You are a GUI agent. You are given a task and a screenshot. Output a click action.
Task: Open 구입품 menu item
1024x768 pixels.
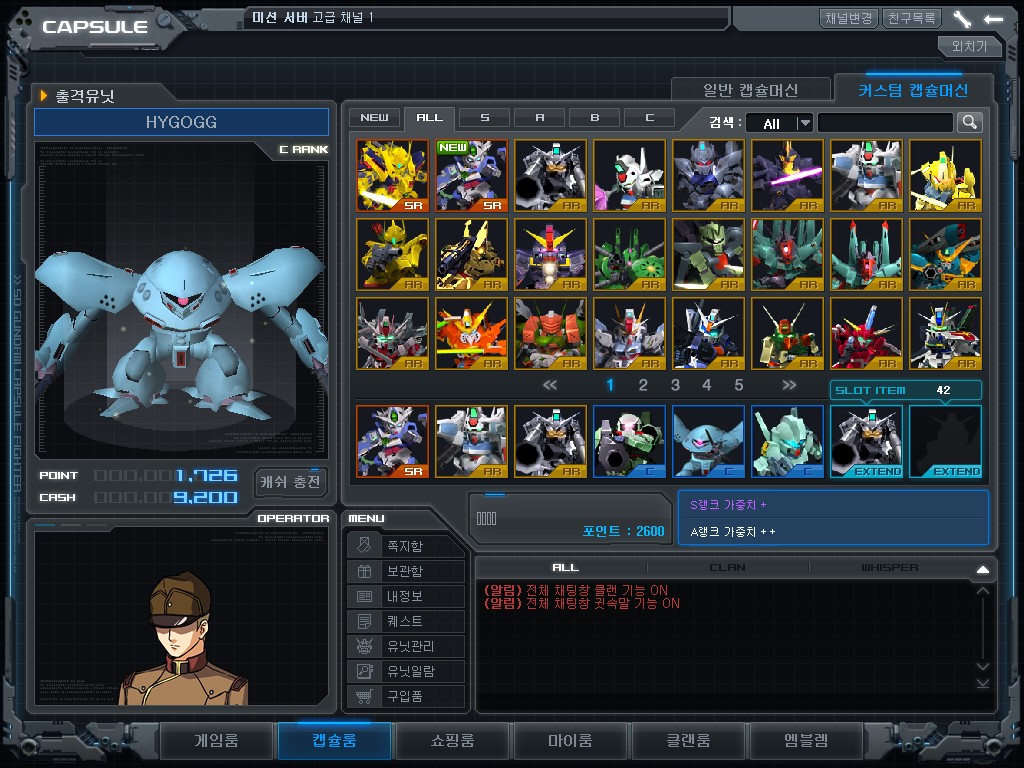click(x=406, y=696)
